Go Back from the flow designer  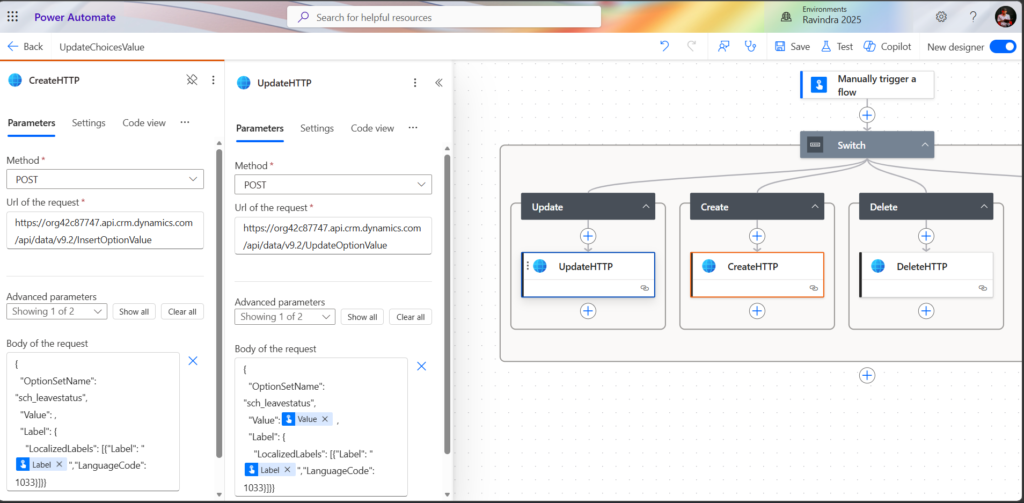coord(25,46)
